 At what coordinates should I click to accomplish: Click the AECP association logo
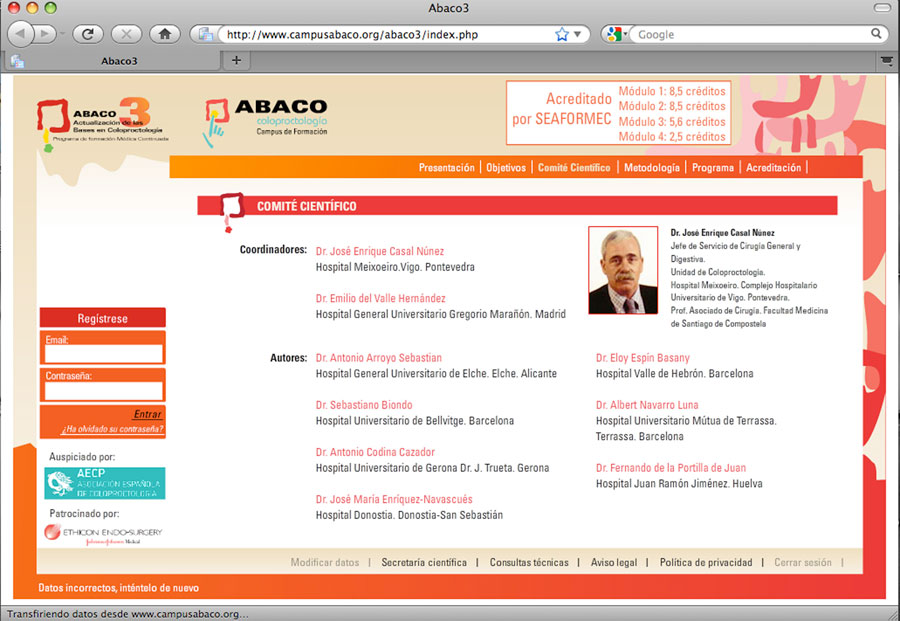point(104,483)
